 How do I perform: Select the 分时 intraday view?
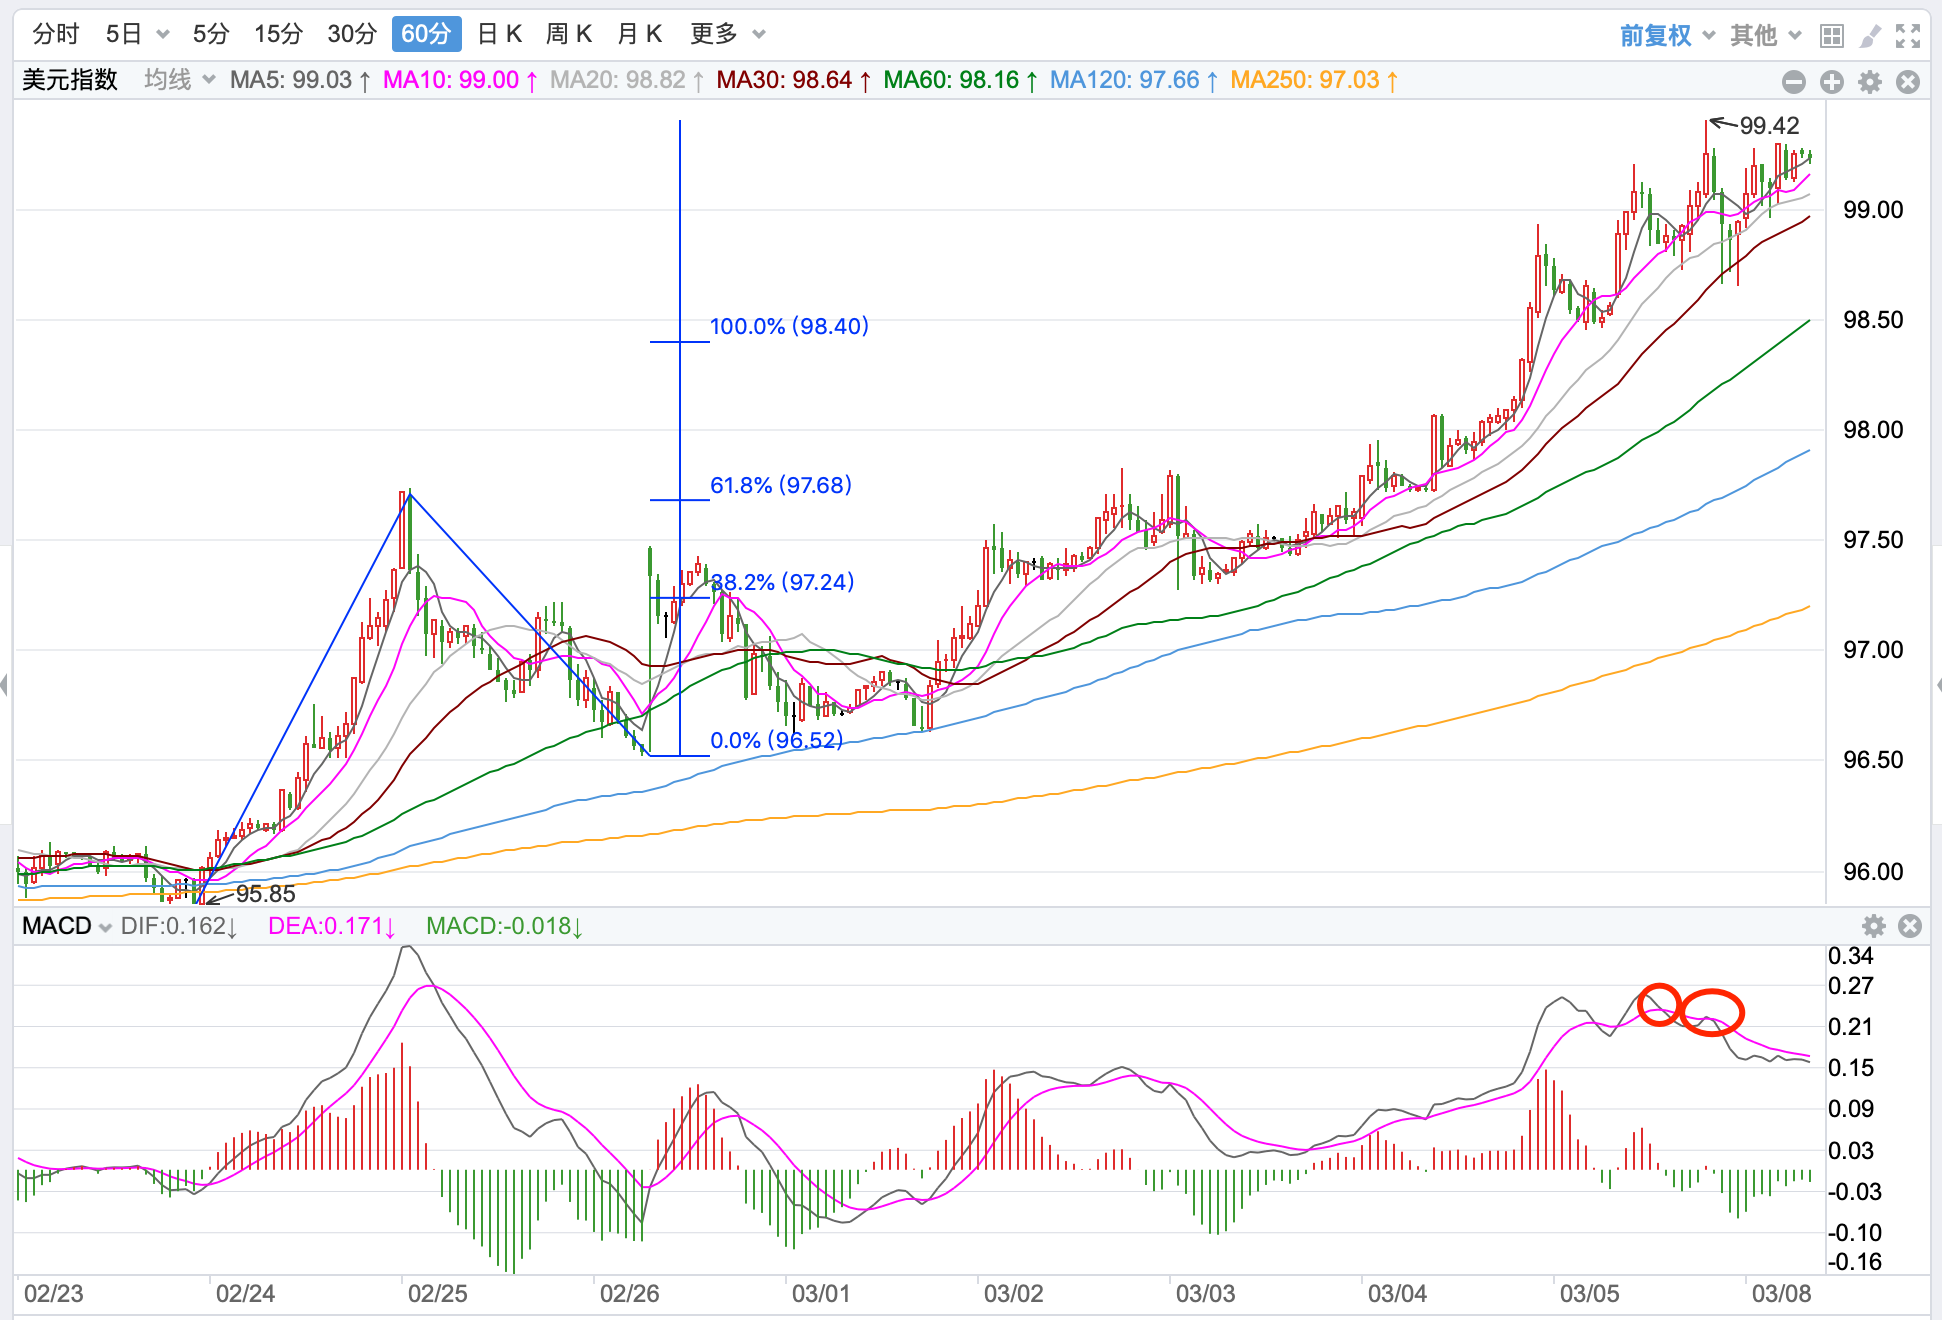click(55, 34)
